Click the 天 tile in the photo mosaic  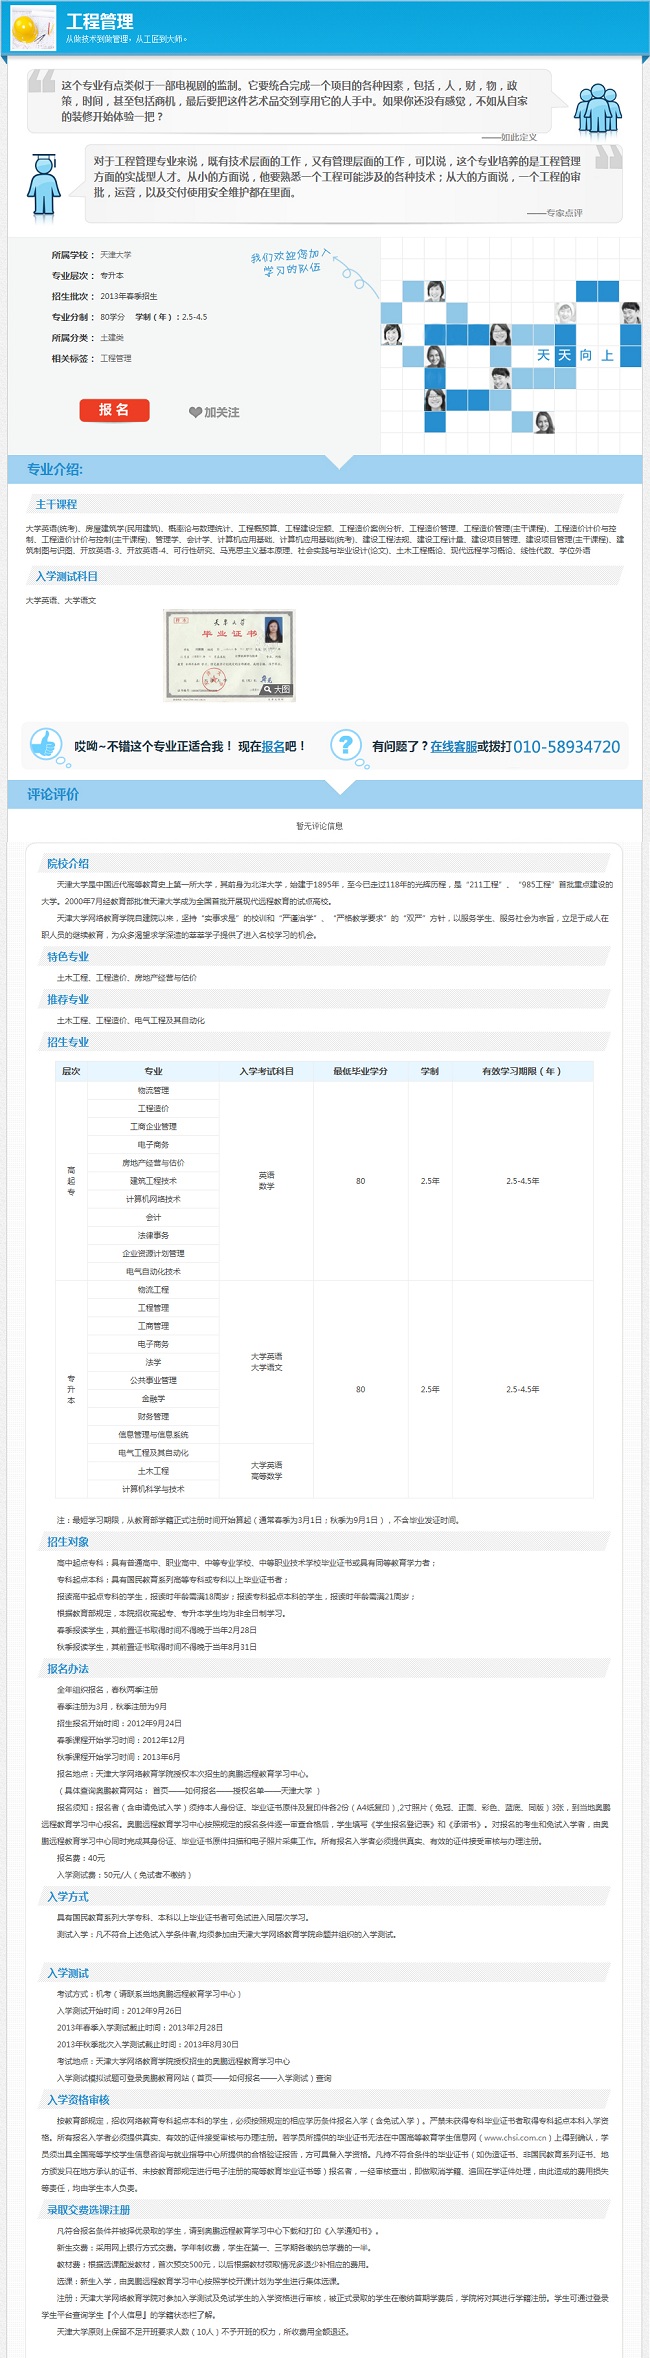[543, 355]
